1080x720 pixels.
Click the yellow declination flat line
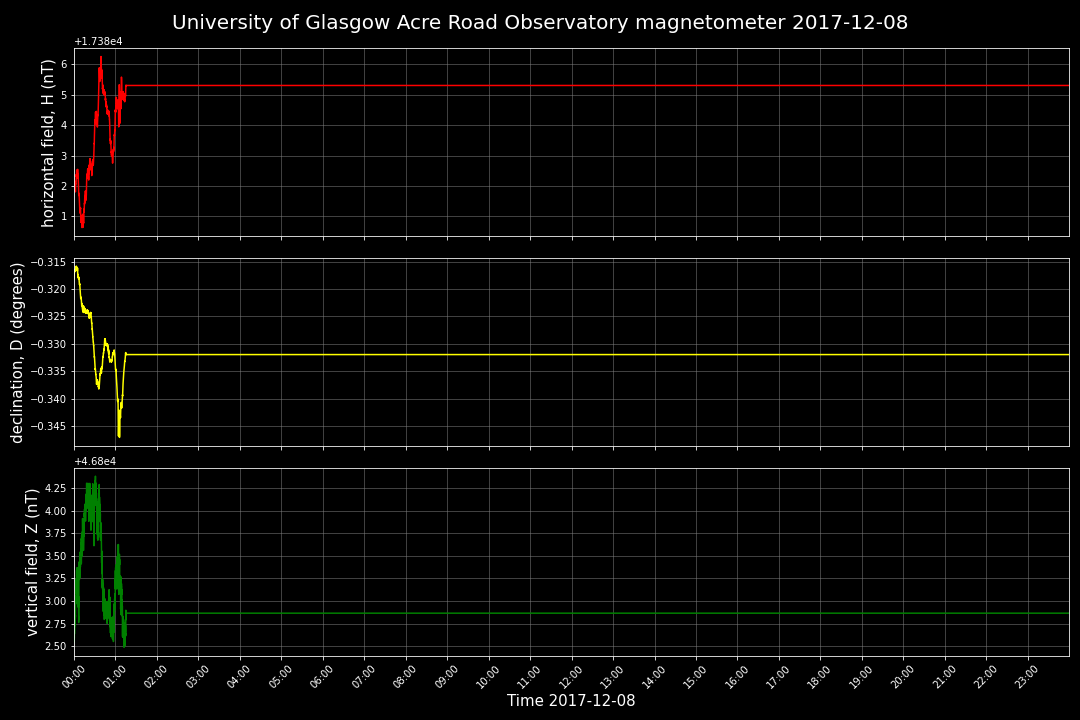[598, 354]
